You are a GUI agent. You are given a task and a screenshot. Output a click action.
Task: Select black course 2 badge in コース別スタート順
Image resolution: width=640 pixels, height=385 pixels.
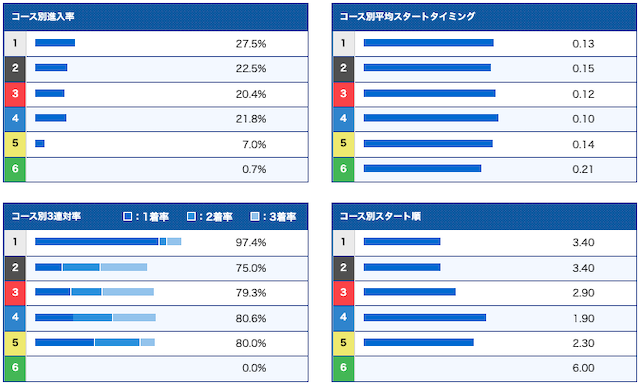[x=343, y=268]
